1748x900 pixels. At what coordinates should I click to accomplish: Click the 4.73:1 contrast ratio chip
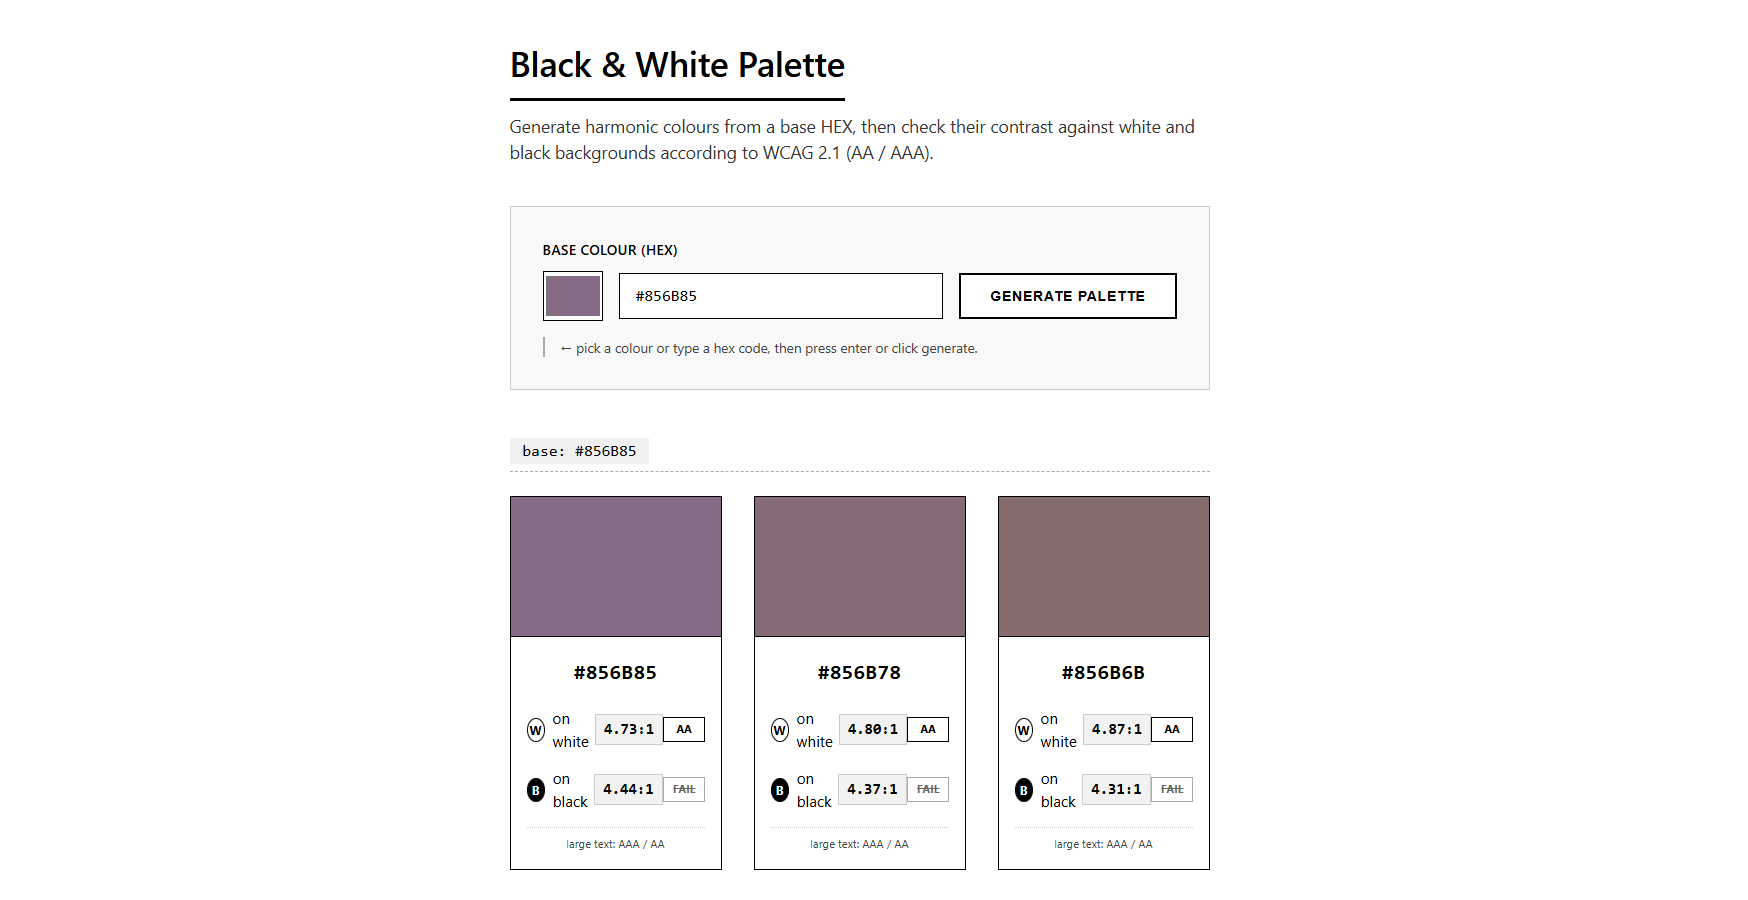629,729
